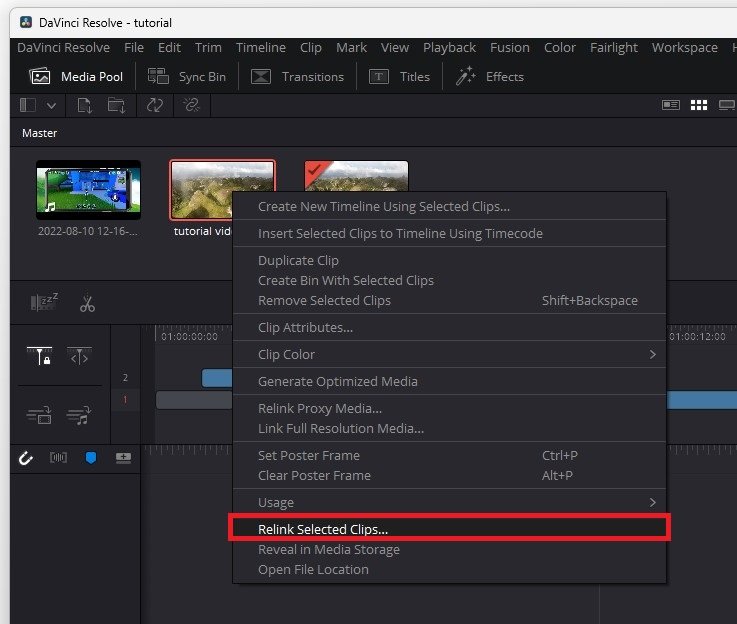Viewport: 737px width, 624px height.
Task: Open the Fusion menu in menu bar
Action: point(509,47)
